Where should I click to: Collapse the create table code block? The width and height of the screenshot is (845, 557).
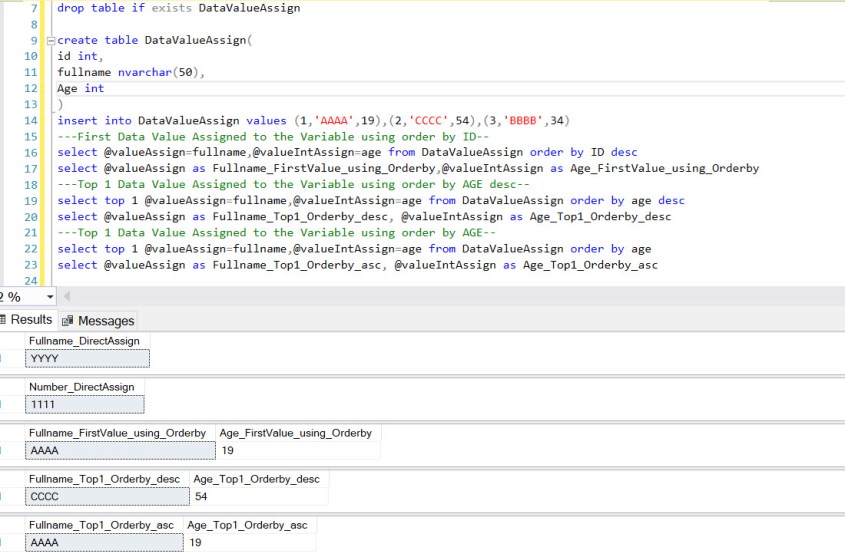click(51, 40)
